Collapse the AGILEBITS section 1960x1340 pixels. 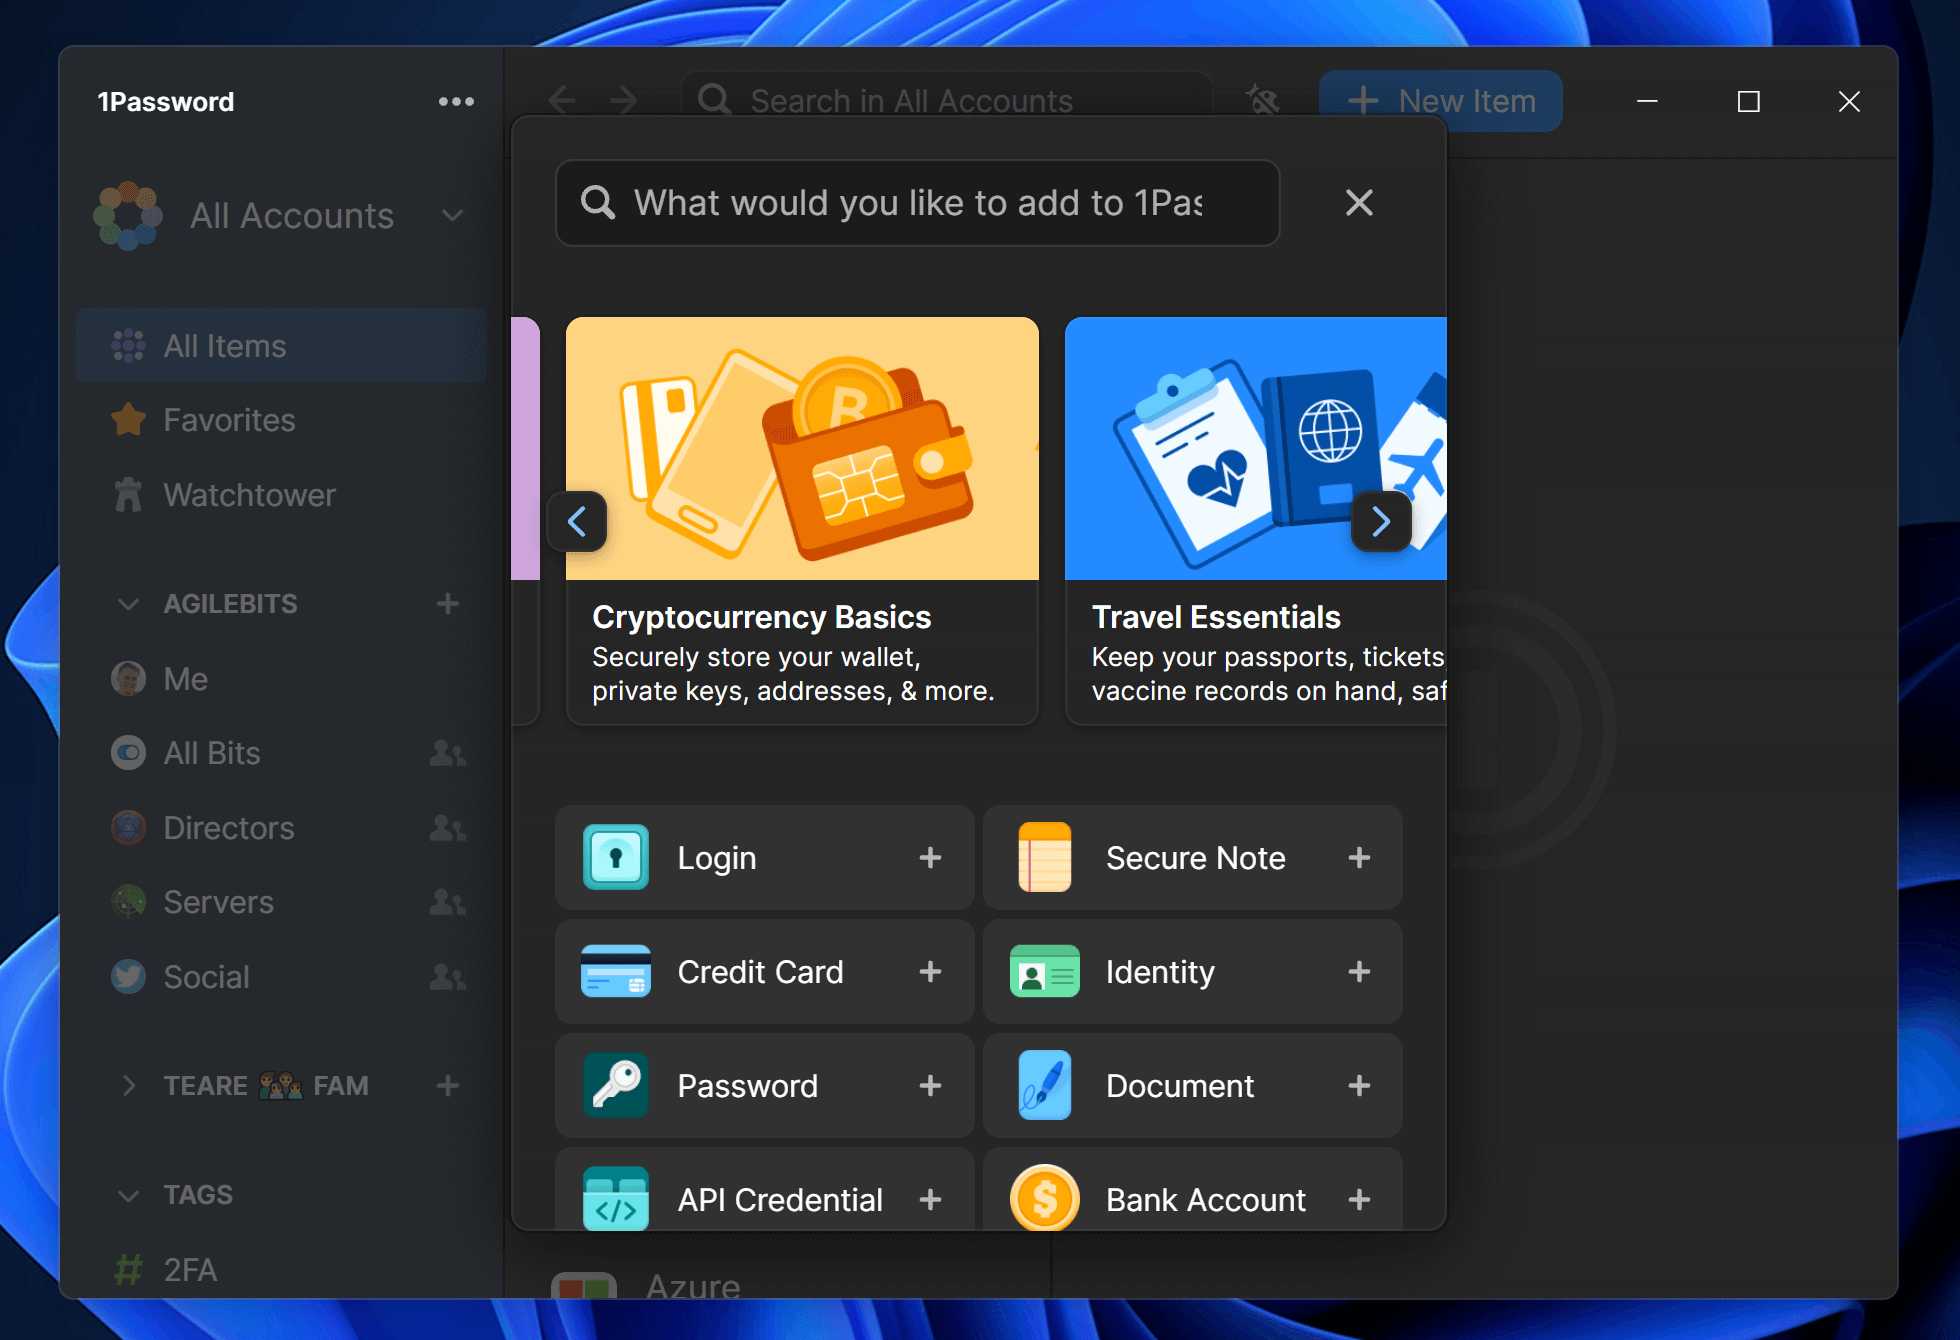click(x=128, y=604)
